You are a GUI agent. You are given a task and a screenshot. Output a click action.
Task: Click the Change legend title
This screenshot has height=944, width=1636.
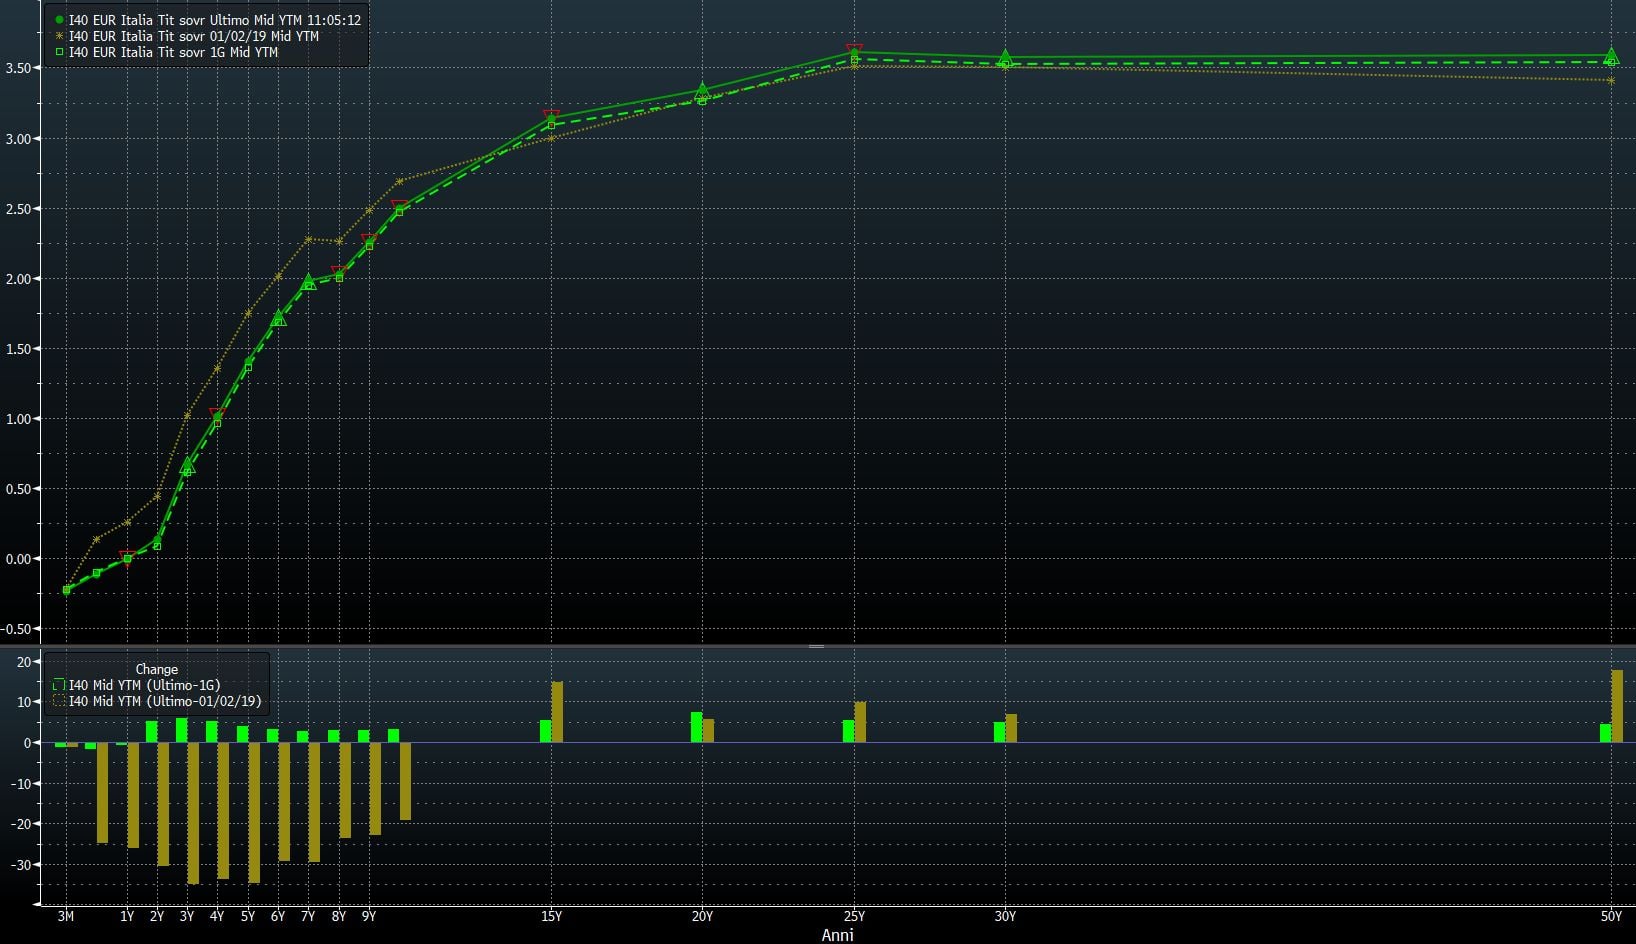tap(156, 669)
